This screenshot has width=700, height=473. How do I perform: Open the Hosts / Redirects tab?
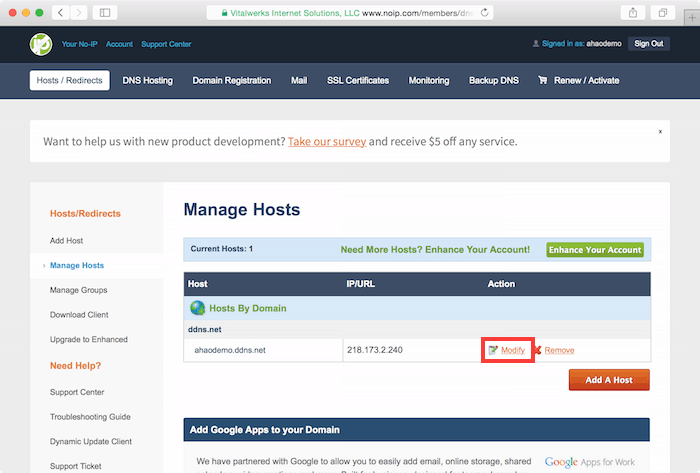[x=70, y=80]
